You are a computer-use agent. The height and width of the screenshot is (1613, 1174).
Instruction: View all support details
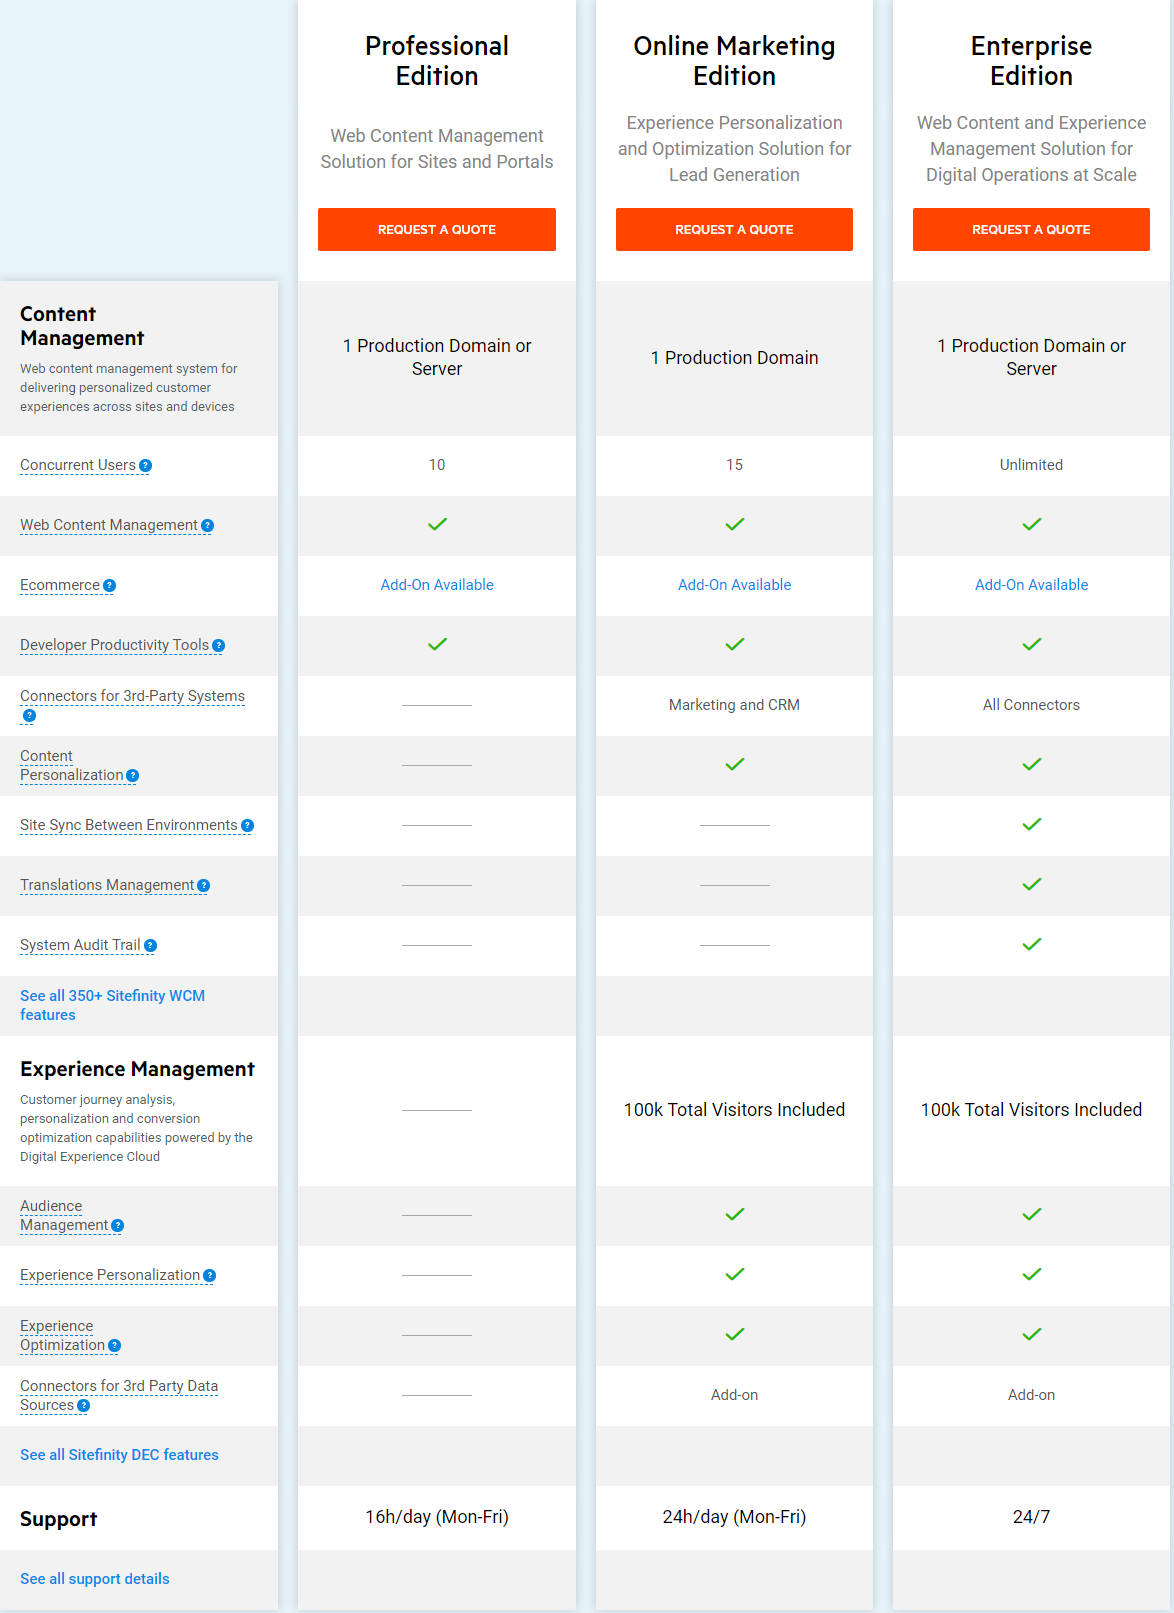(94, 1578)
